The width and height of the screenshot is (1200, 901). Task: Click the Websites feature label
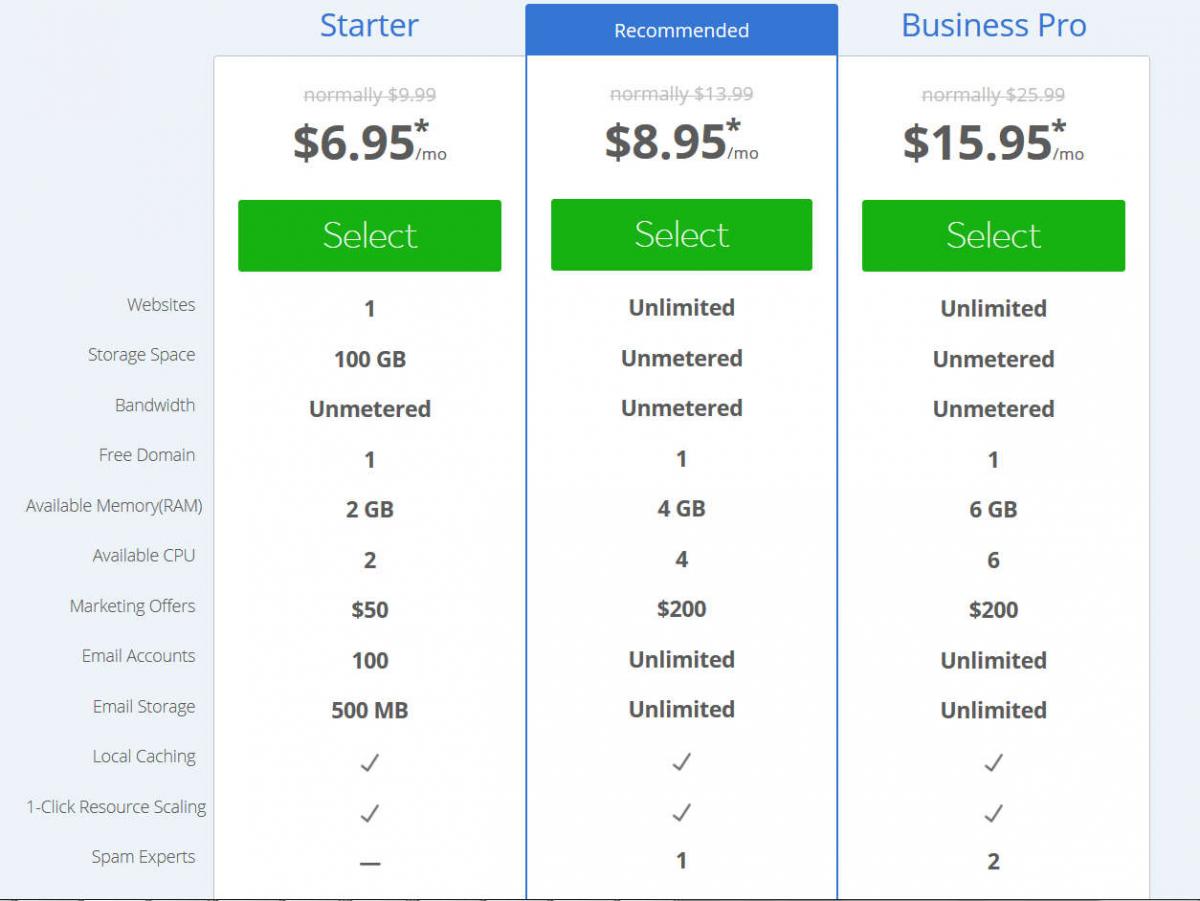(x=161, y=305)
